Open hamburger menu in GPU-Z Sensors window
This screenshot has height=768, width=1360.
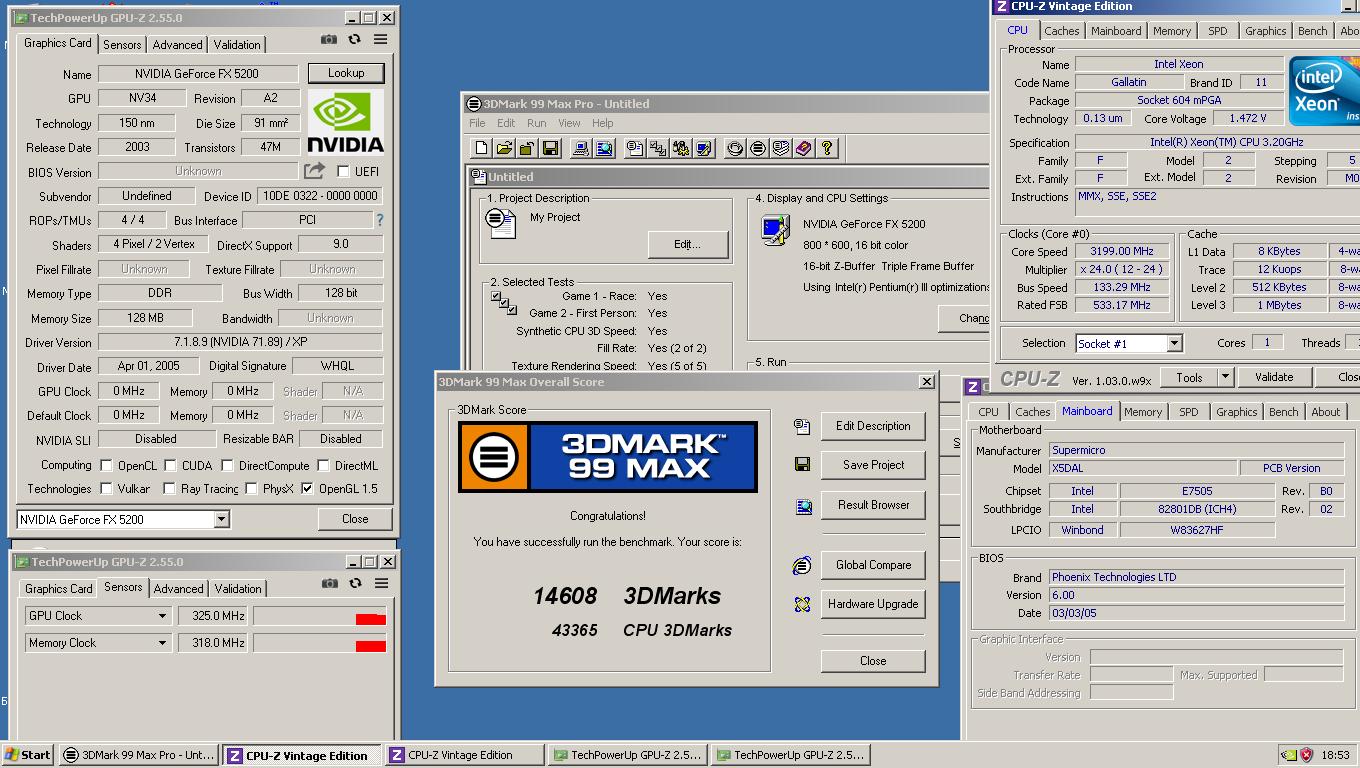(381, 584)
